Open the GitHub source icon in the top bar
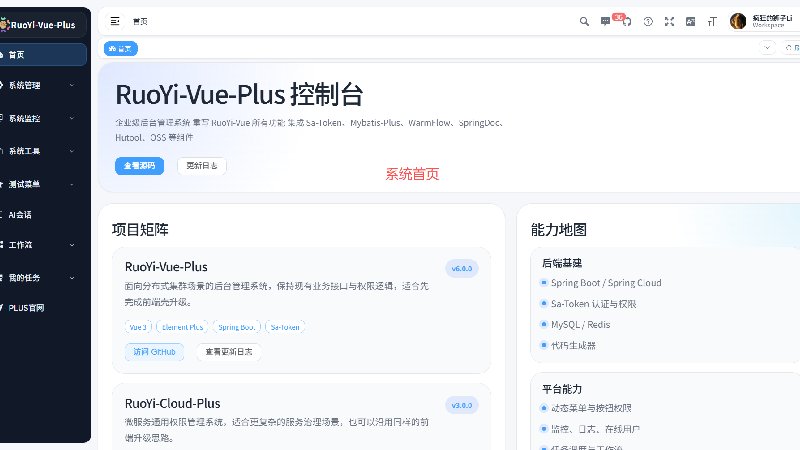 coord(627,21)
